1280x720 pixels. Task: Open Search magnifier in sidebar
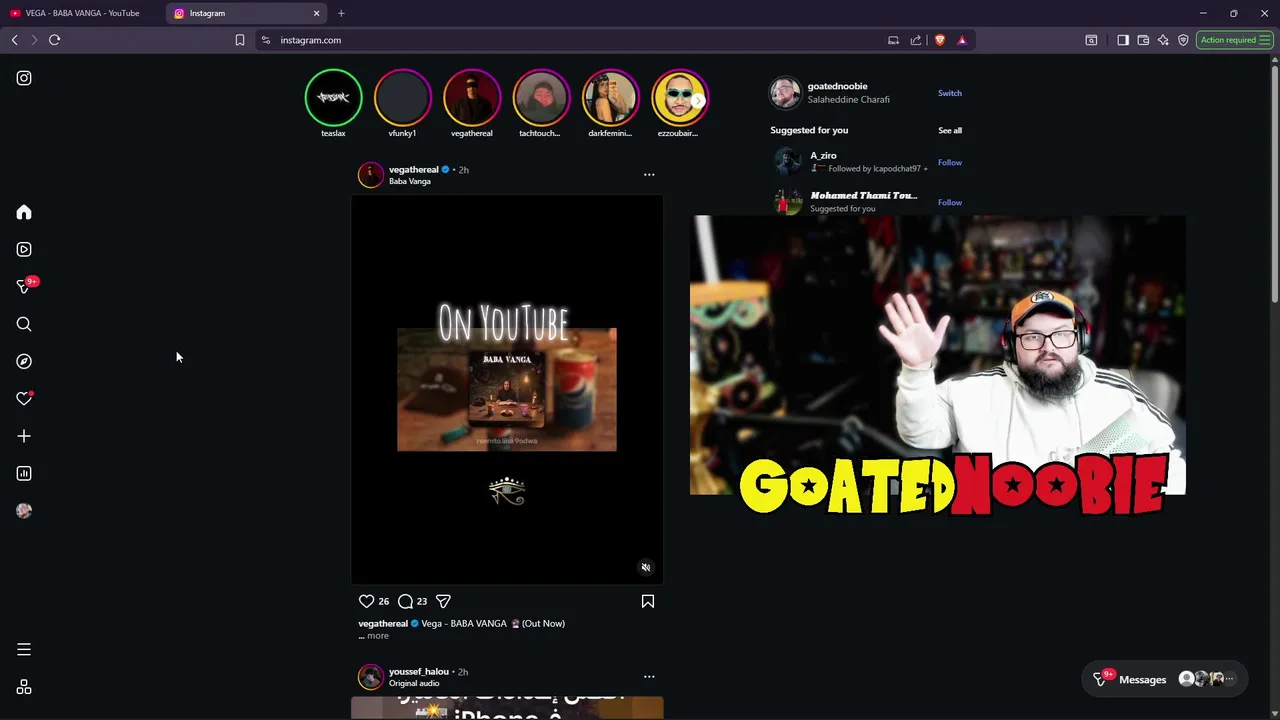[24, 324]
